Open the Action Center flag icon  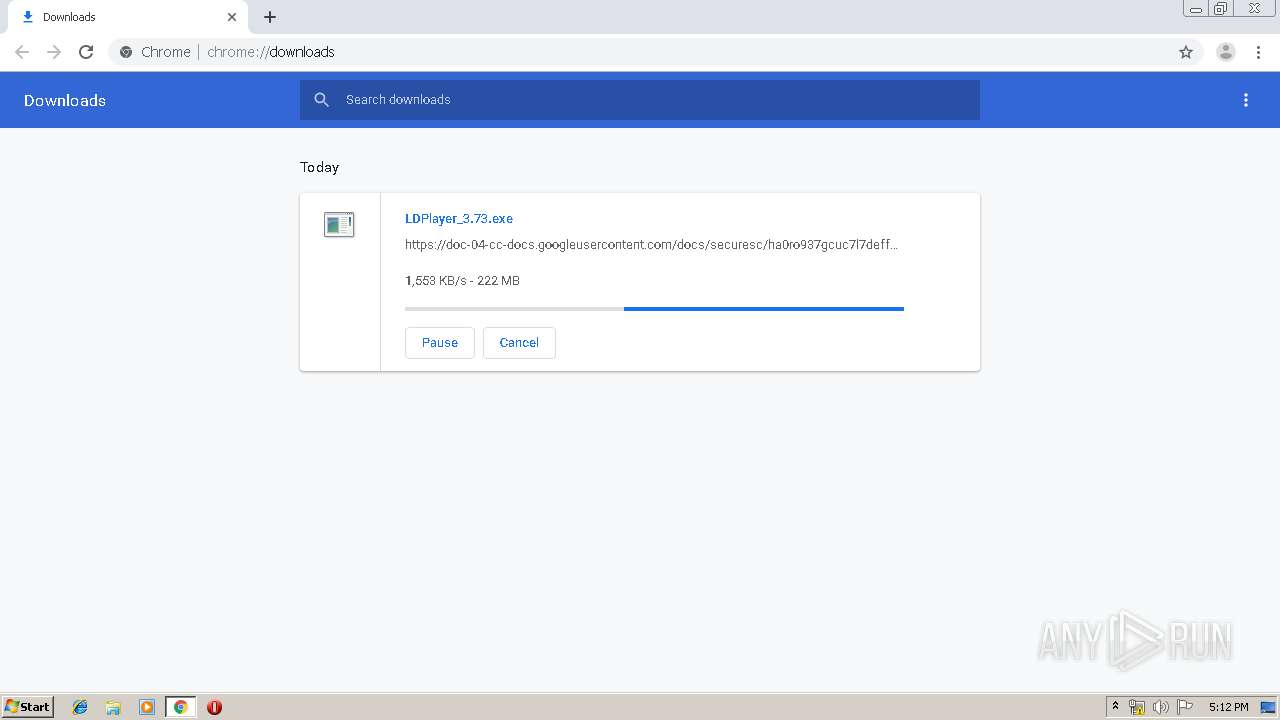[x=1185, y=707]
